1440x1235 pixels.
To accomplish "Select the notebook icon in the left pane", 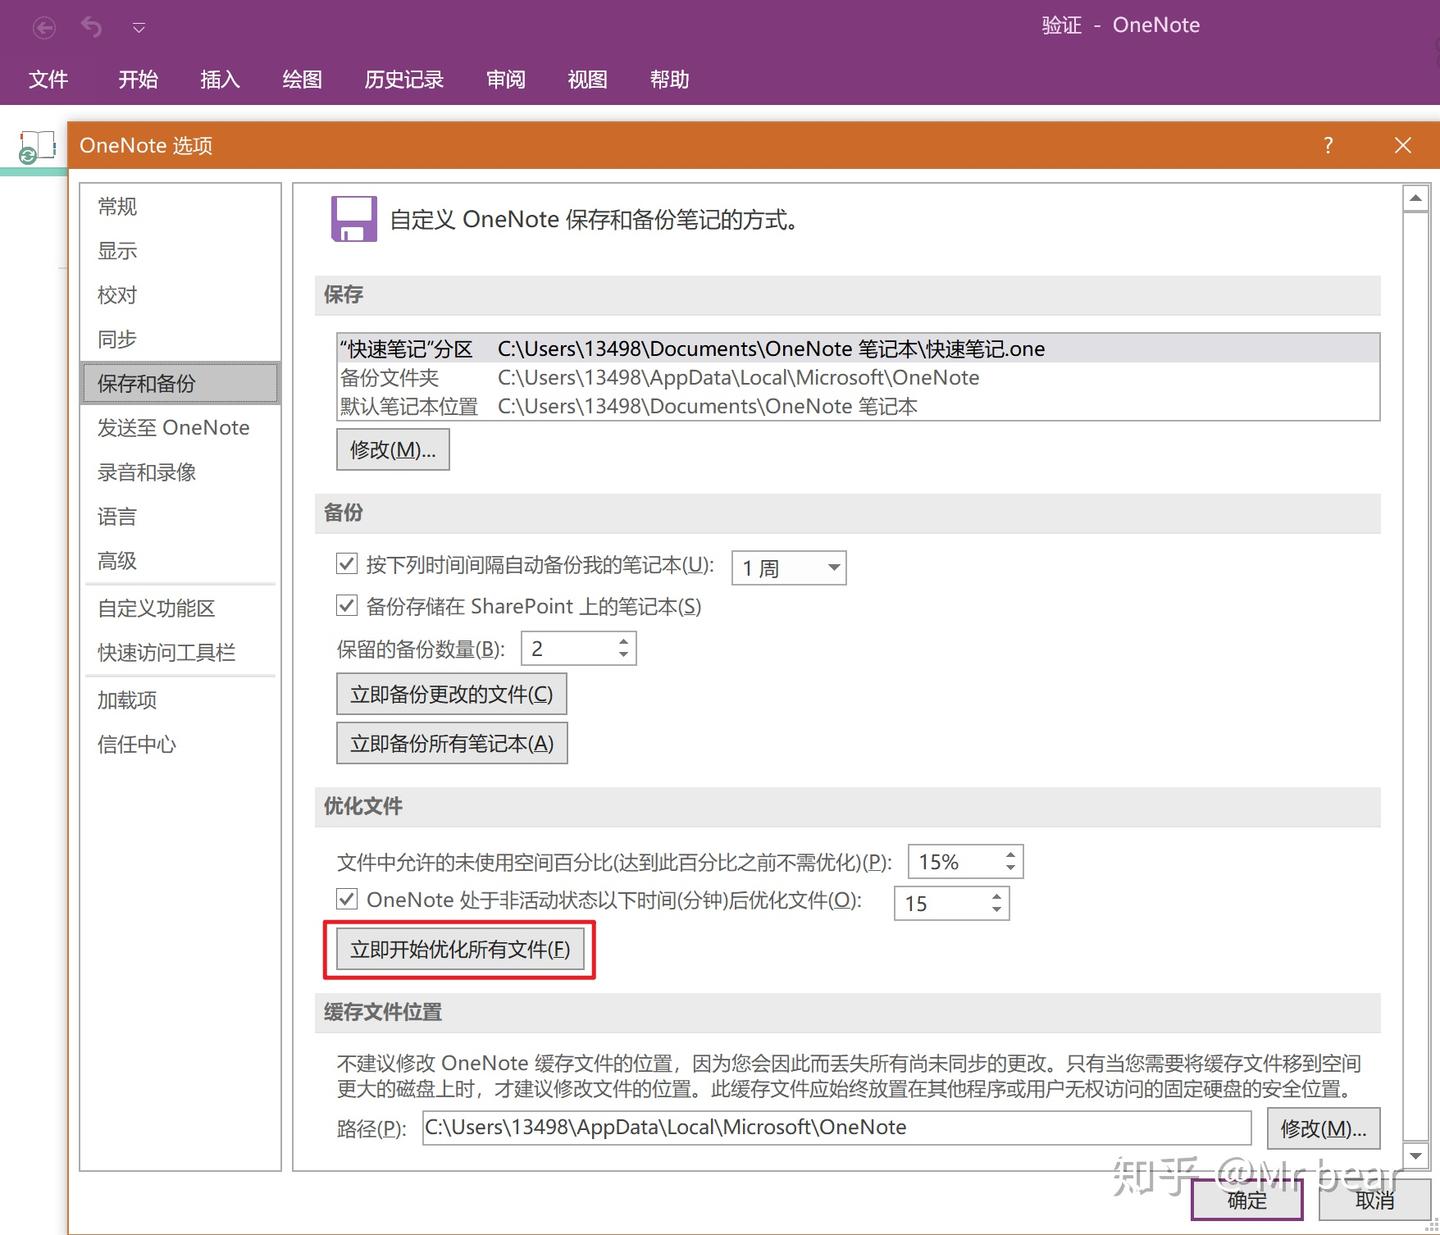I will point(34,146).
